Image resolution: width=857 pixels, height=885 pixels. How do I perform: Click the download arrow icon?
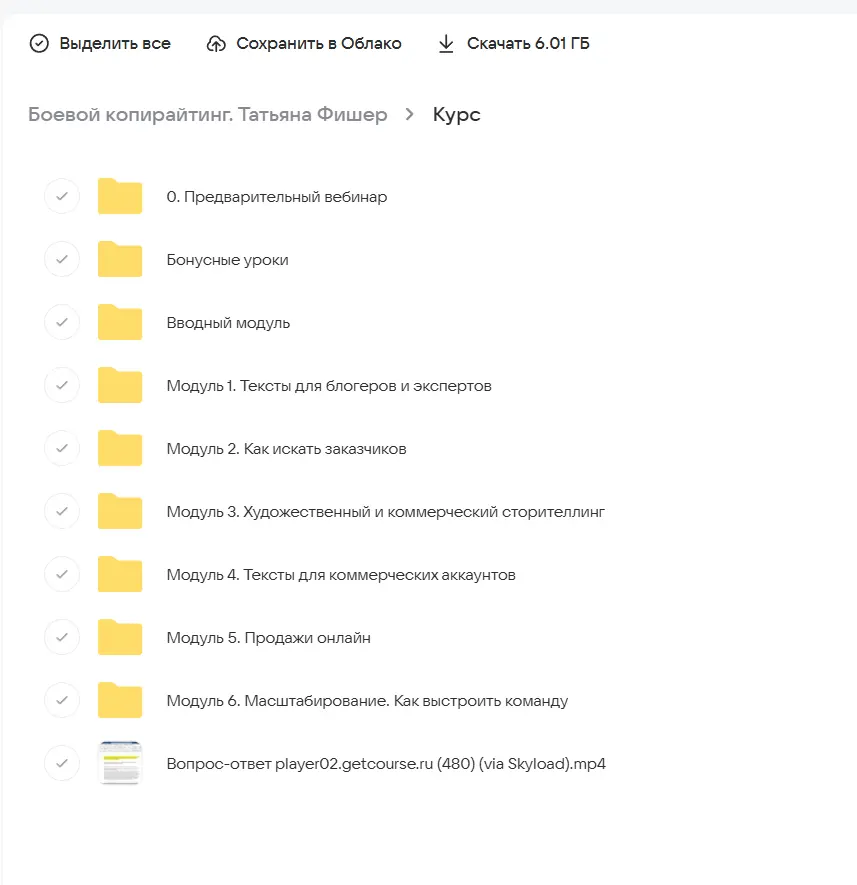point(446,44)
